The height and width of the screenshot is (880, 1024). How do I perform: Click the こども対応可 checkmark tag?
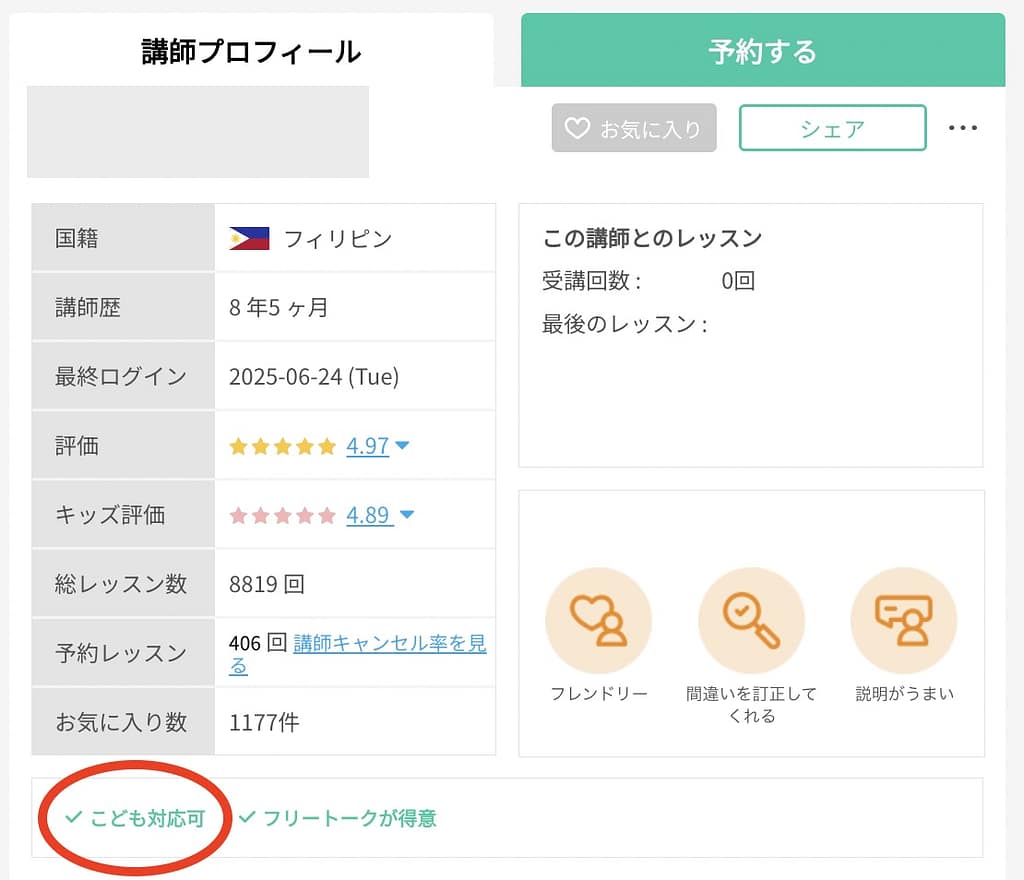pos(135,818)
